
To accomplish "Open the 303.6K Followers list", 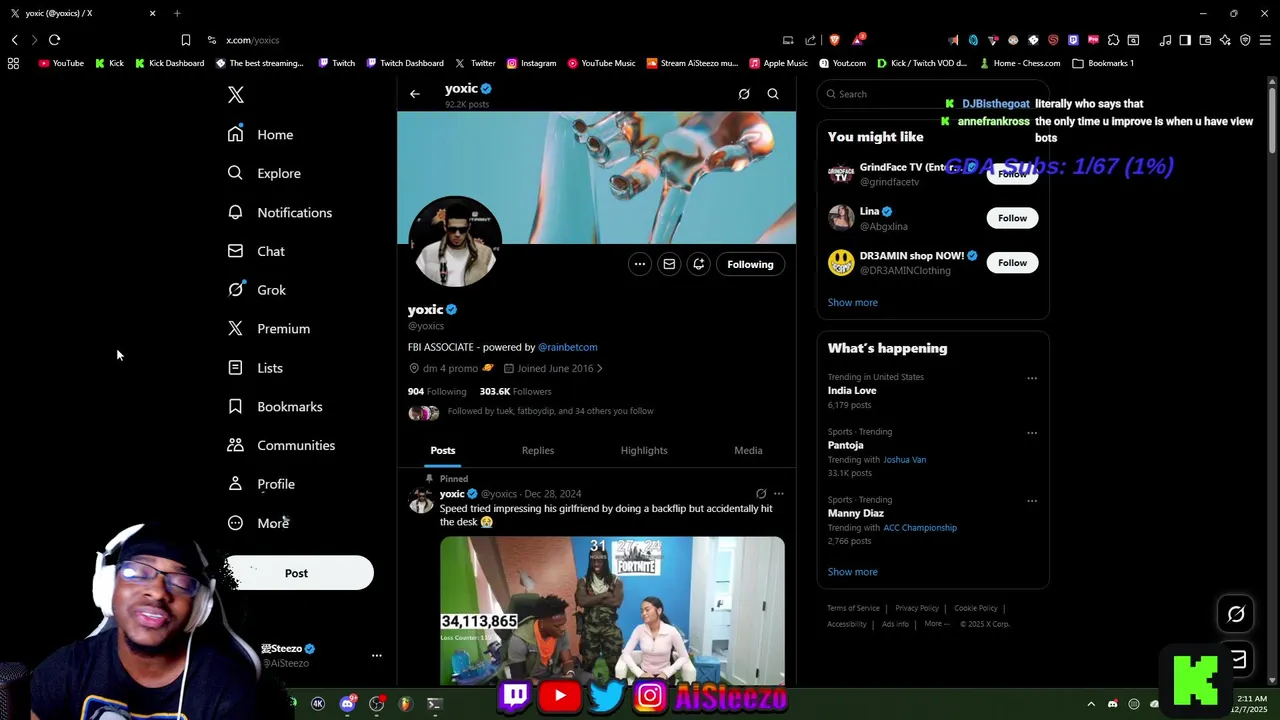I will 515,391.
